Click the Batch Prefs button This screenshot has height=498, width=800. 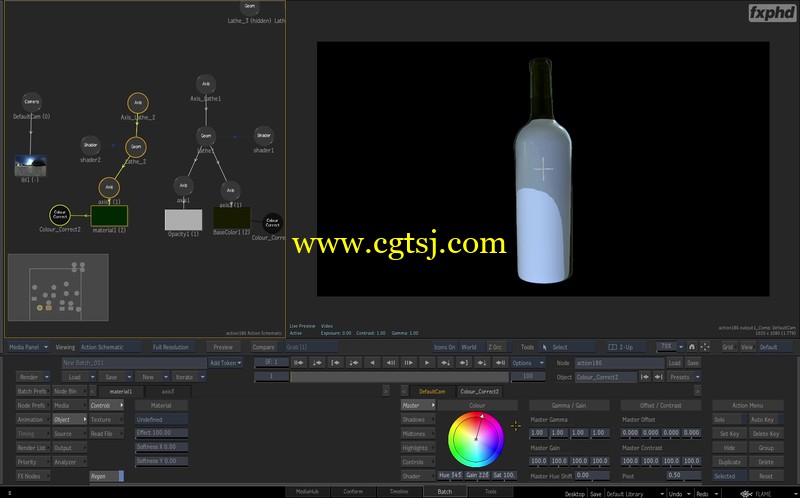point(32,391)
